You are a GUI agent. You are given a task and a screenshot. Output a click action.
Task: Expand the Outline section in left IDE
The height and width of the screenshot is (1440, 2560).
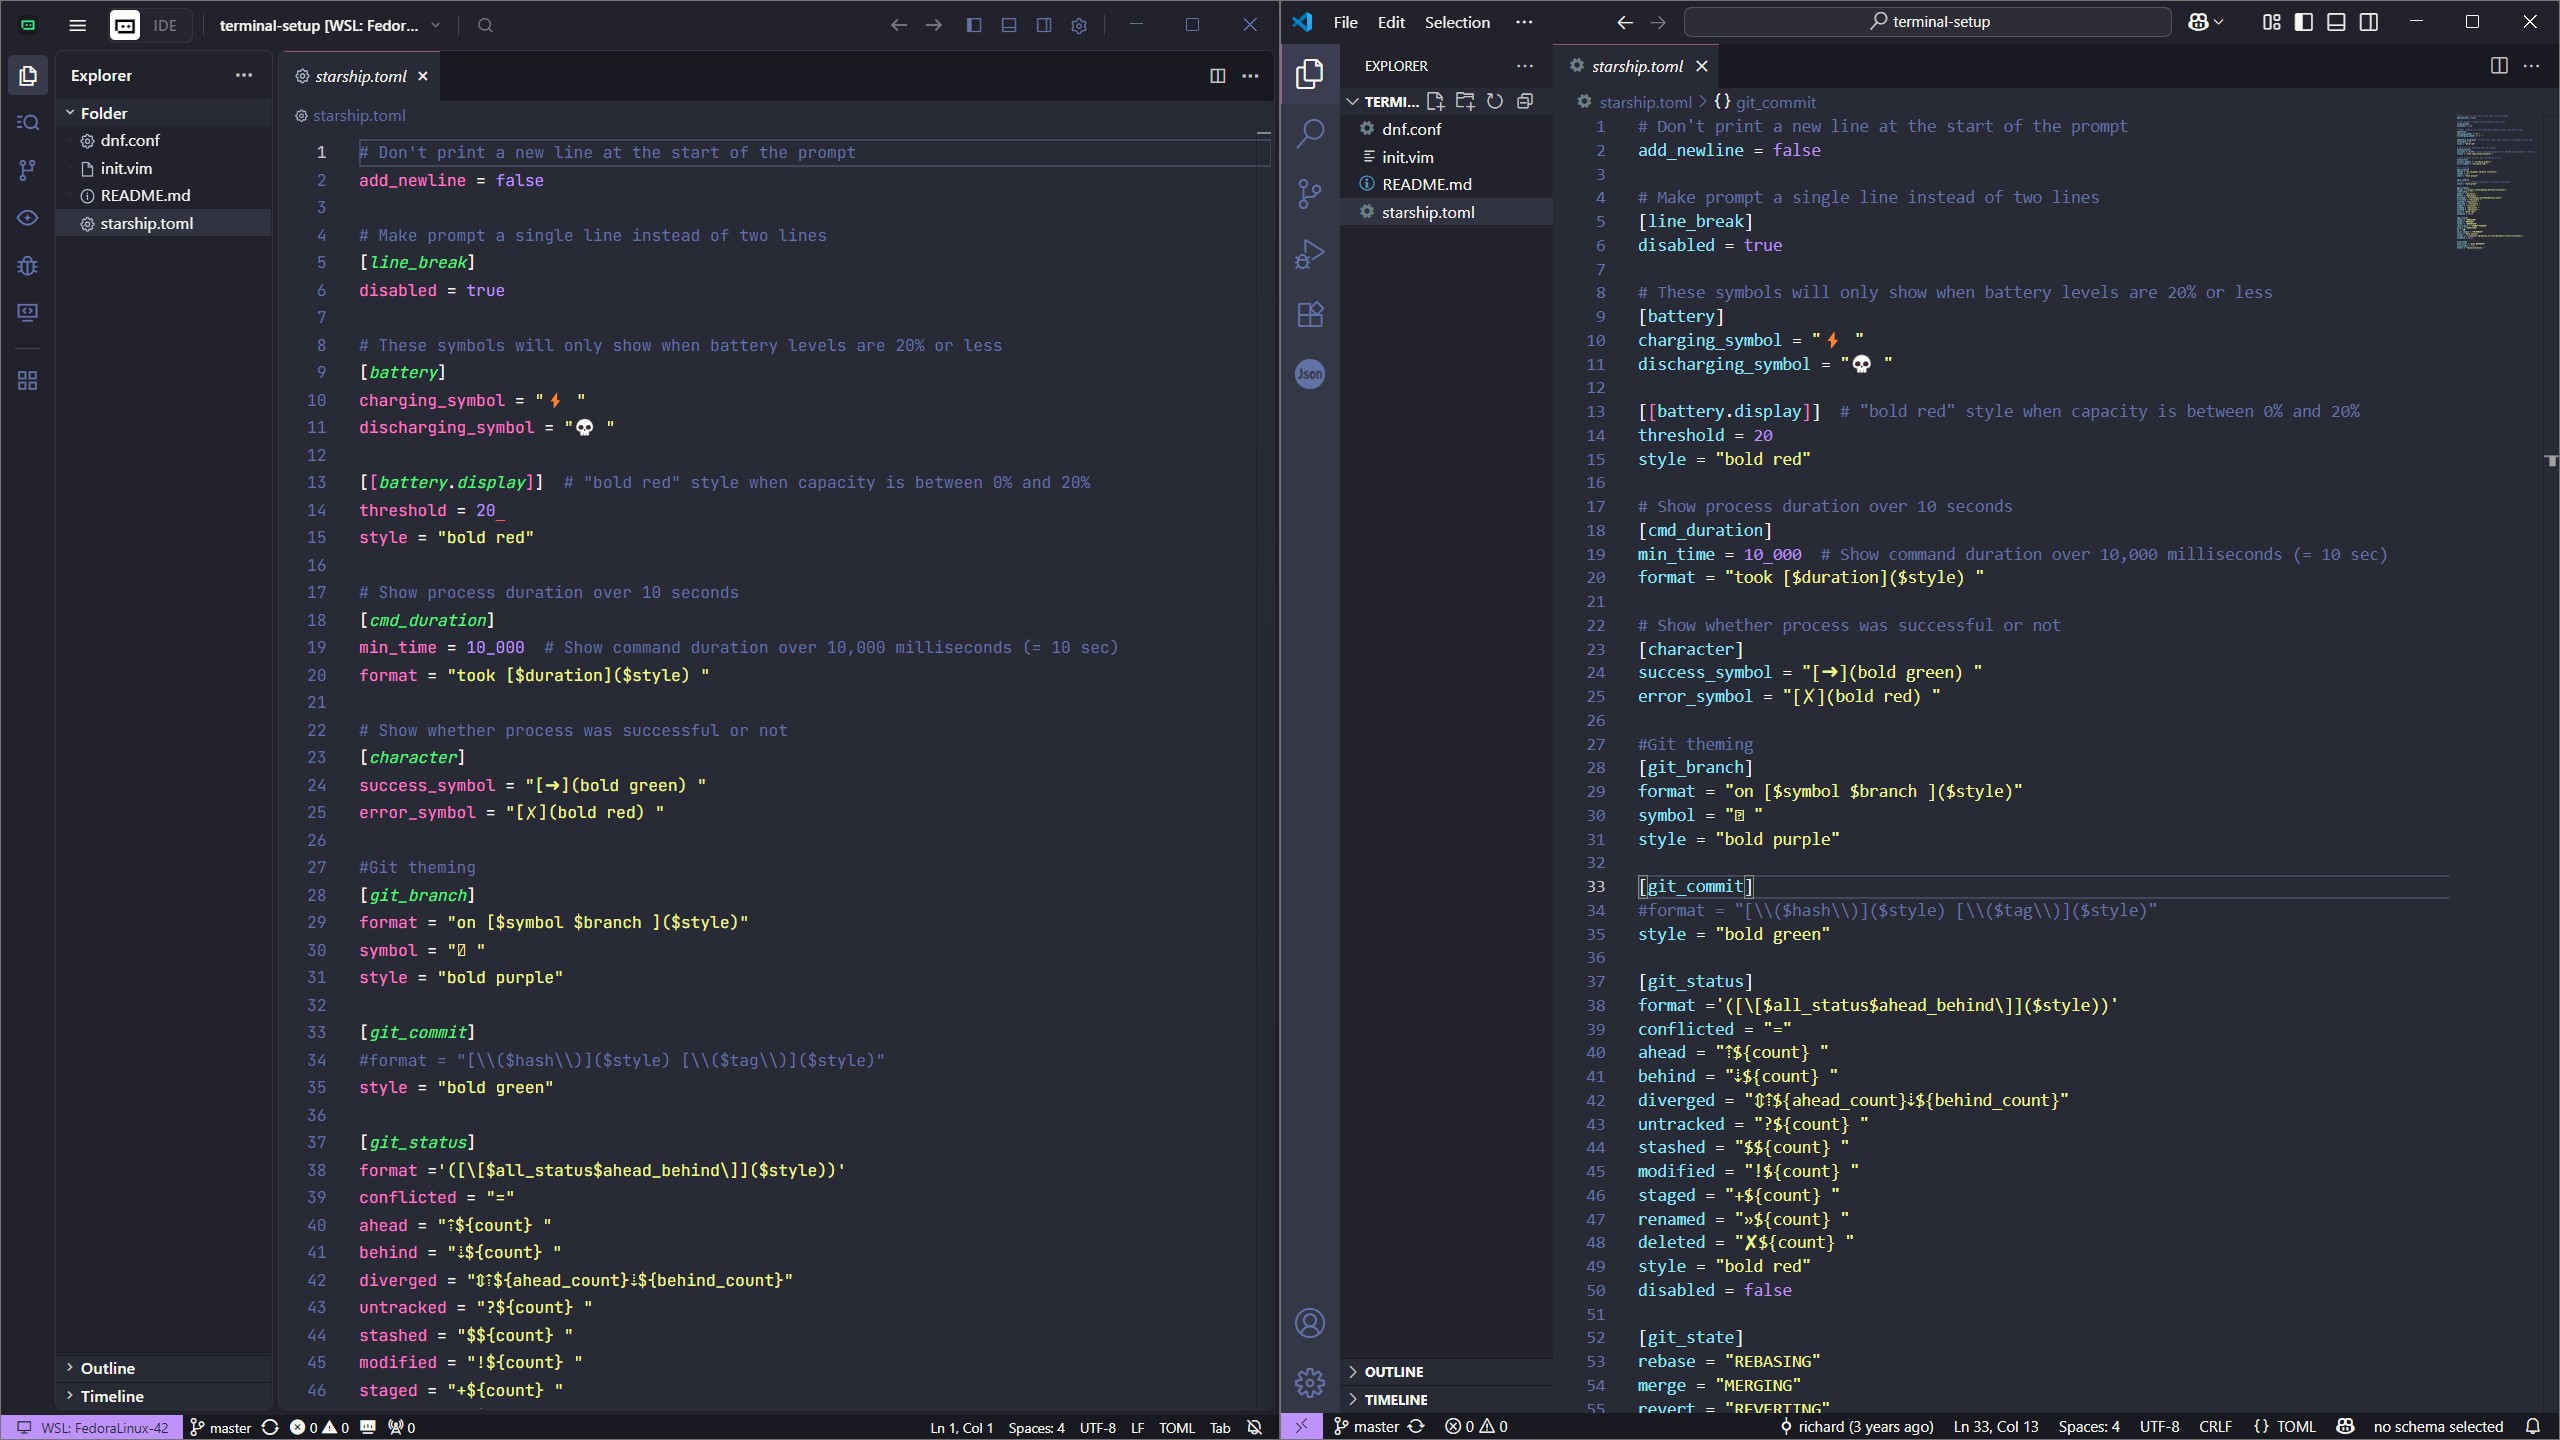click(165, 1368)
